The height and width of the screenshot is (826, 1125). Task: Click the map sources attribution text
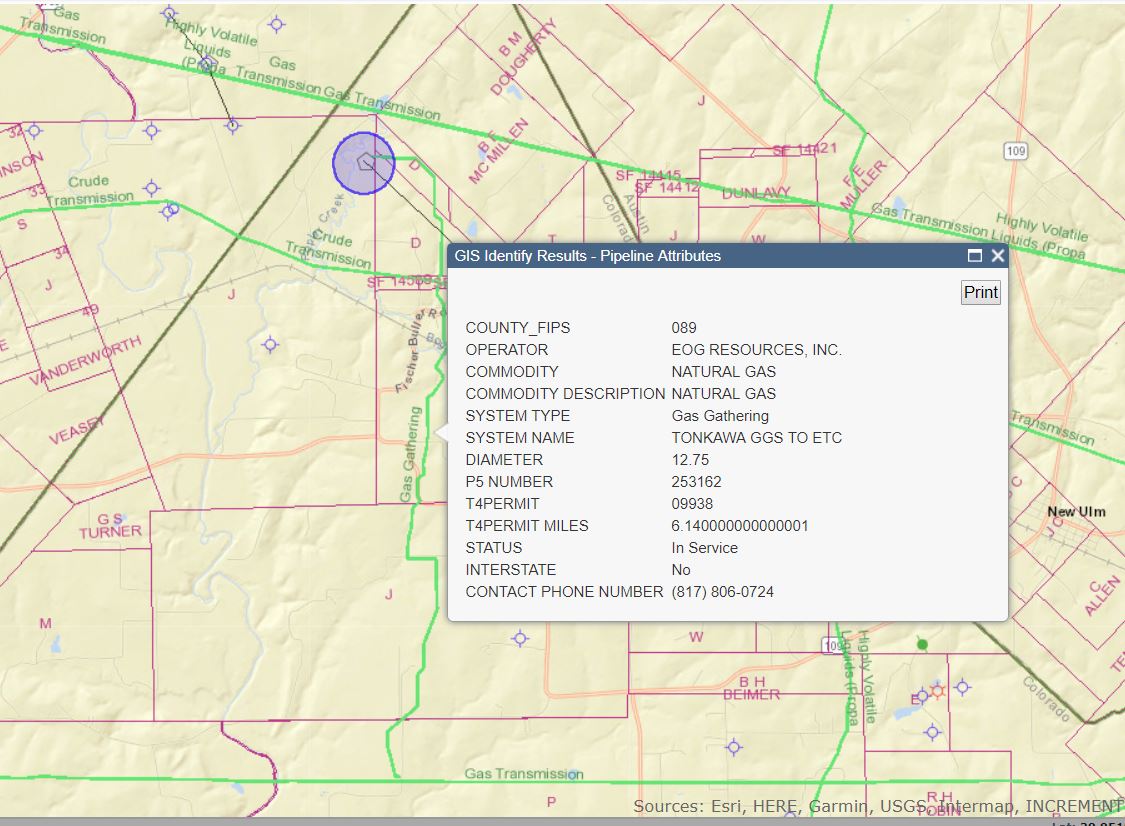point(878,807)
